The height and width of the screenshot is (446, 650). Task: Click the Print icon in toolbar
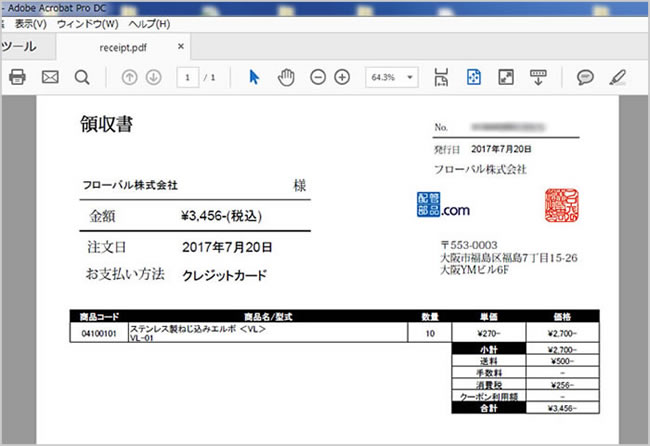(17, 77)
